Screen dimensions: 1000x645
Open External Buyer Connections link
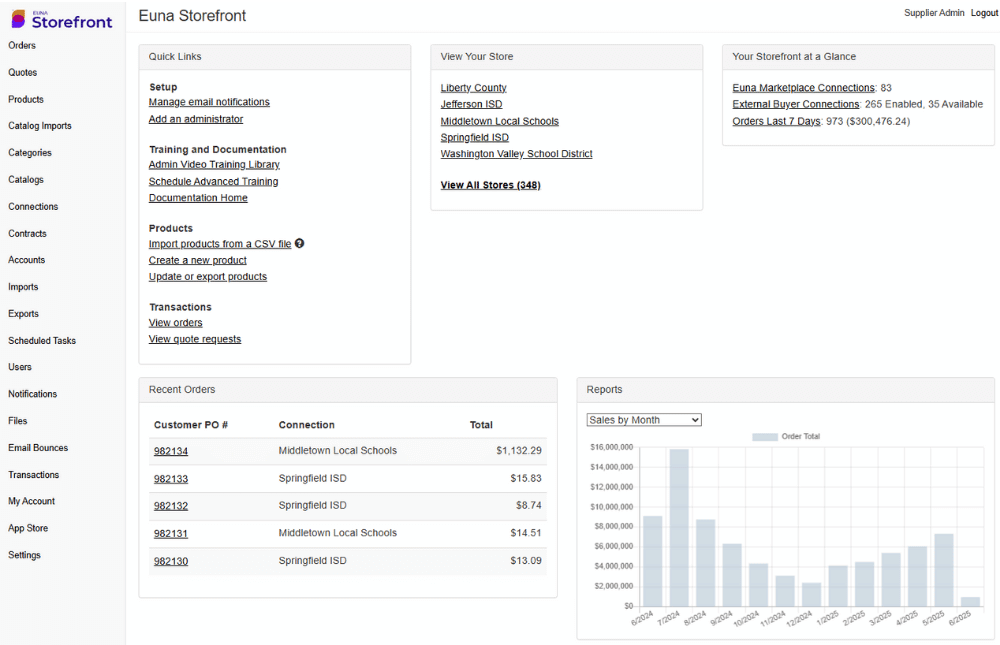click(x=796, y=104)
